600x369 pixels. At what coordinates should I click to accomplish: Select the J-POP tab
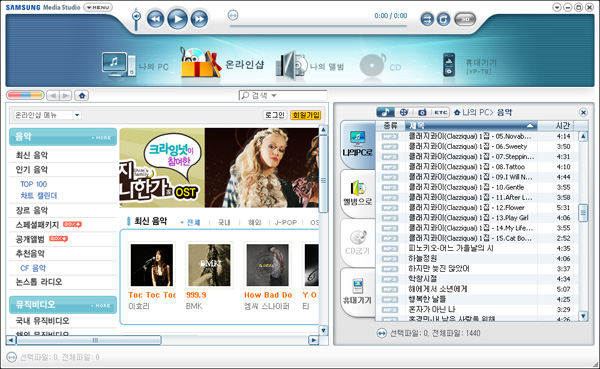click(286, 222)
